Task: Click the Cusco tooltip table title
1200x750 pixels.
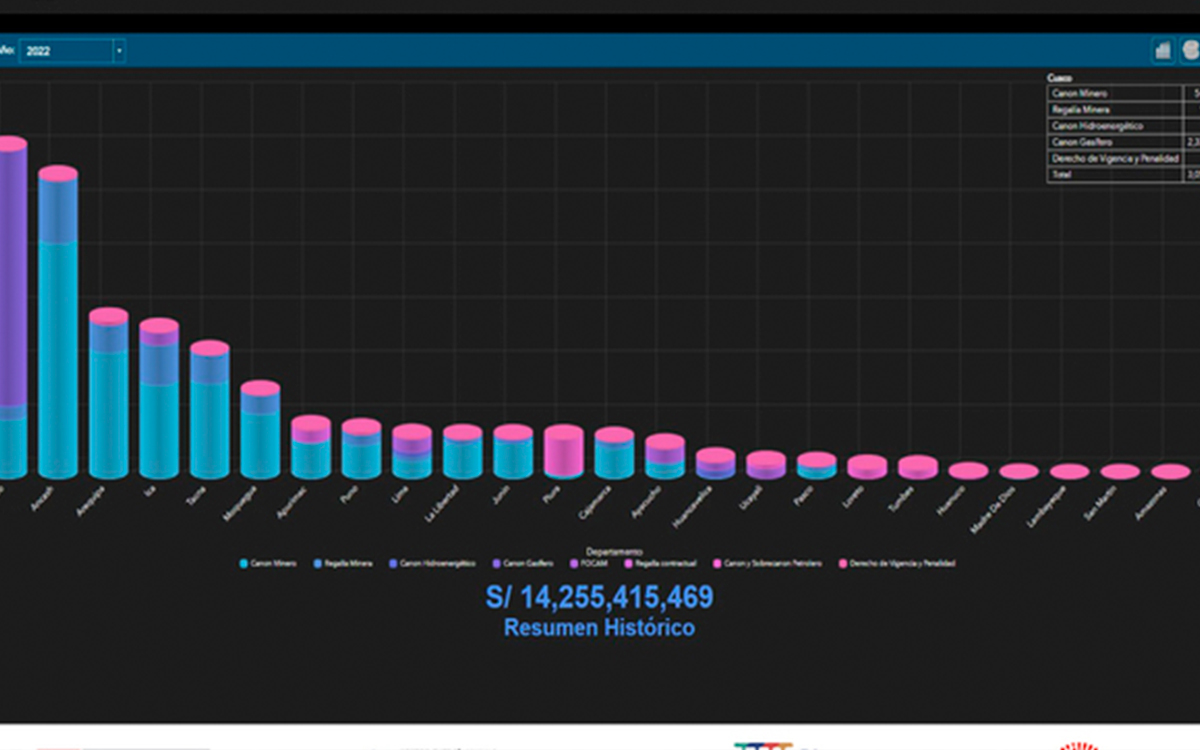Action: pyautogui.click(x=1059, y=78)
